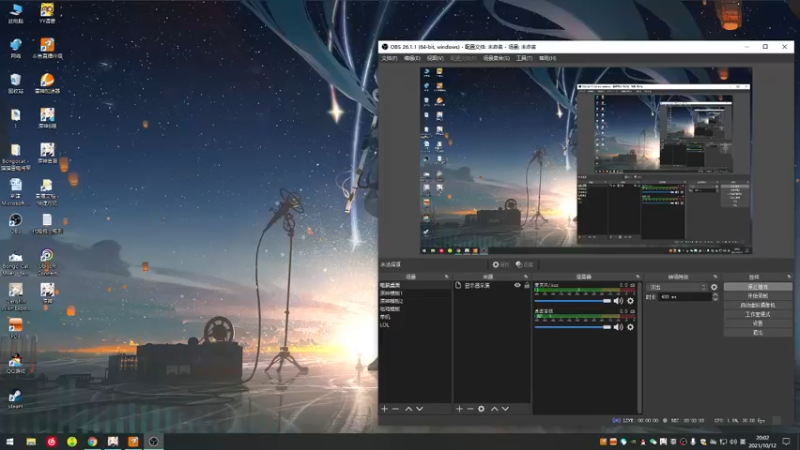
Task: Click the transition duration input field
Action: click(x=685, y=296)
